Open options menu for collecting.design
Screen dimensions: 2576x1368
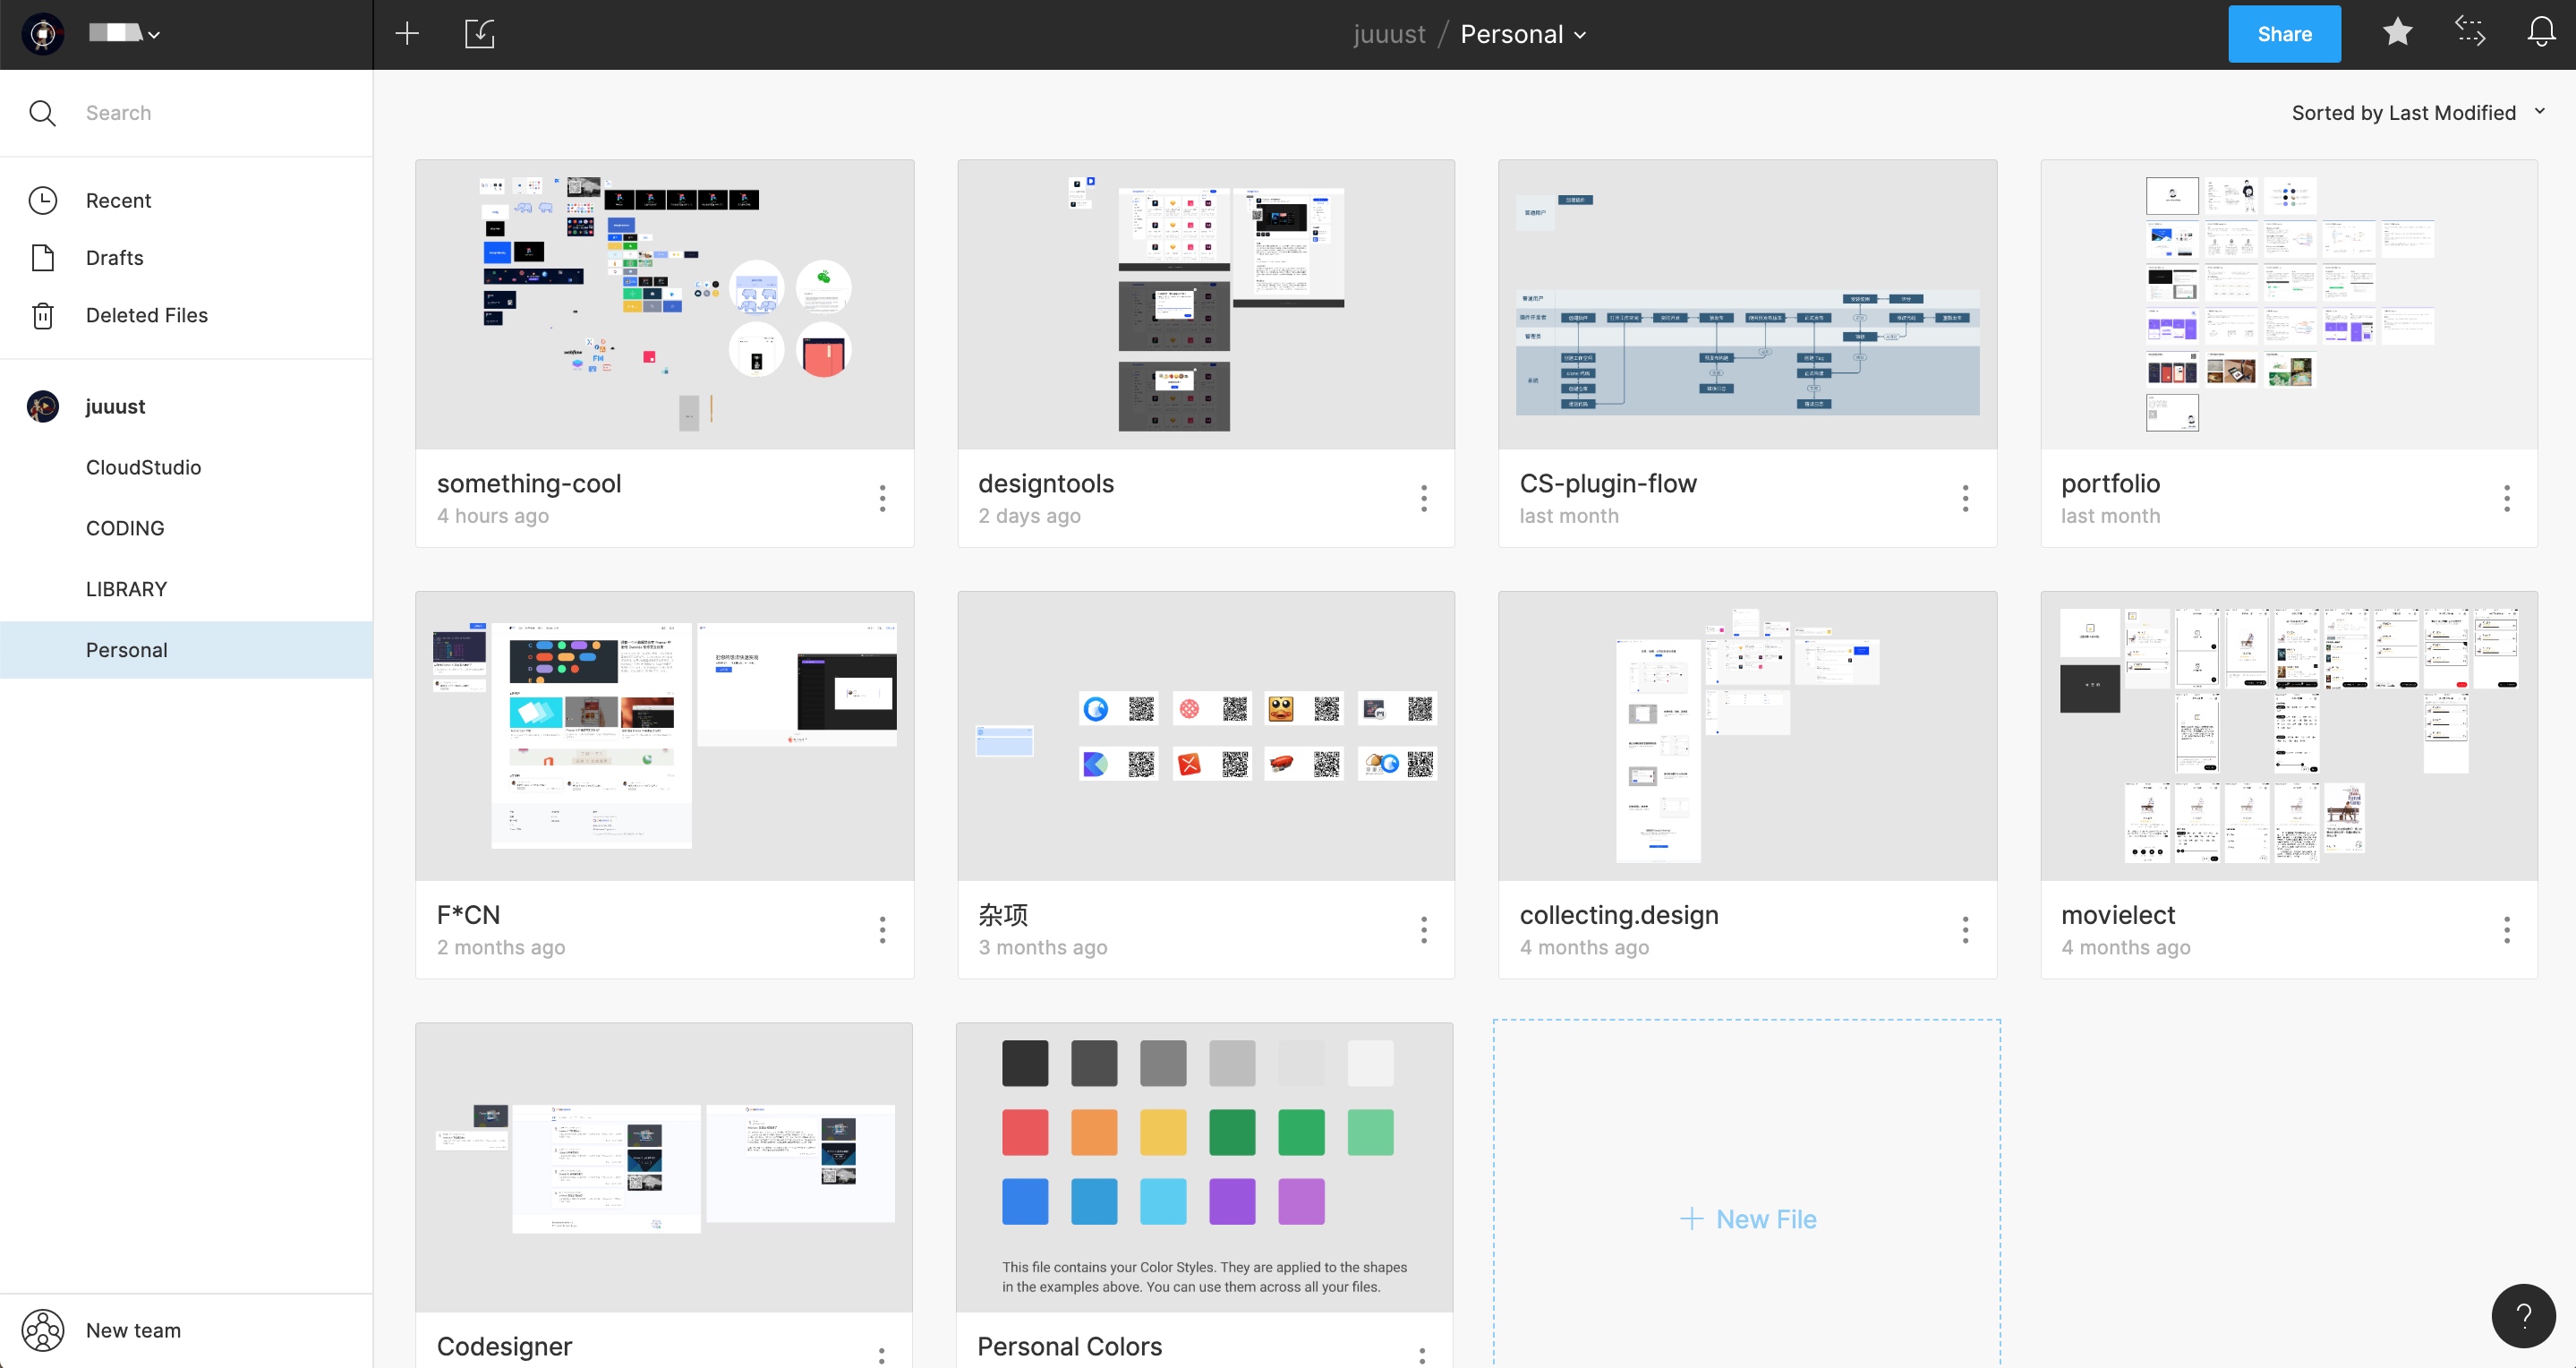click(1965, 930)
